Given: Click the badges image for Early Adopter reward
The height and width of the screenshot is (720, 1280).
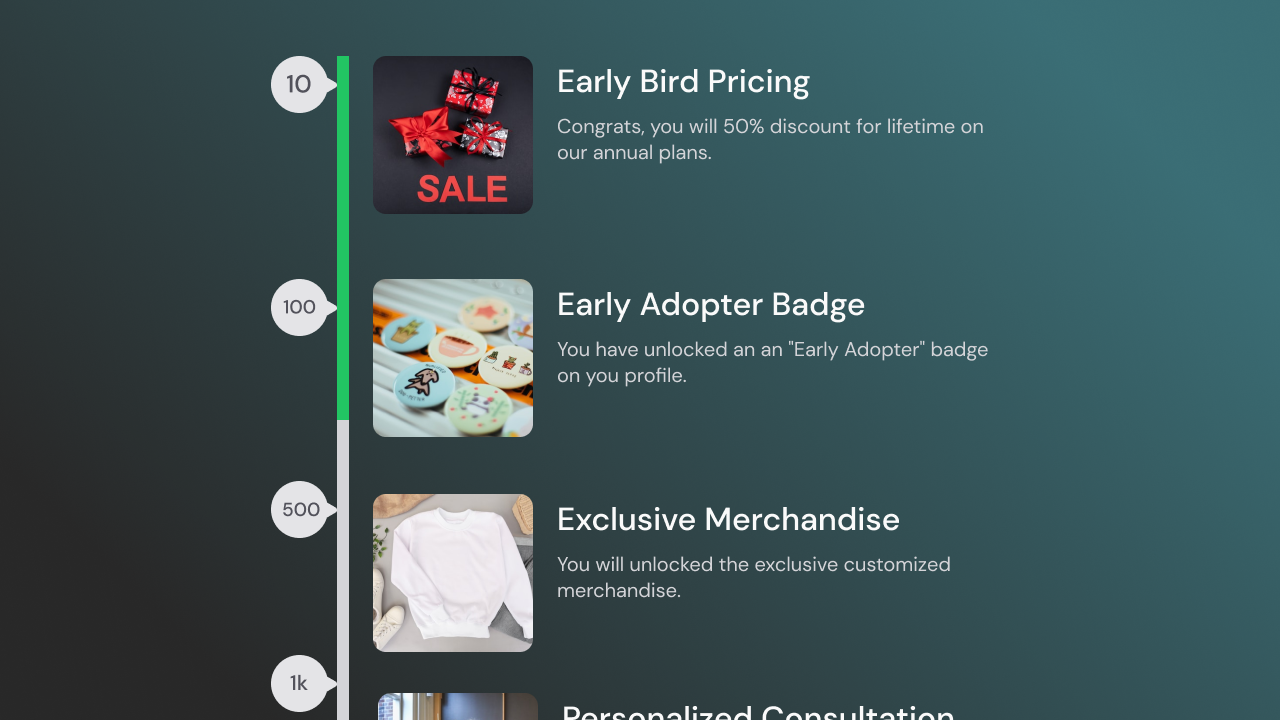Looking at the screenshot, I should 452,357.
